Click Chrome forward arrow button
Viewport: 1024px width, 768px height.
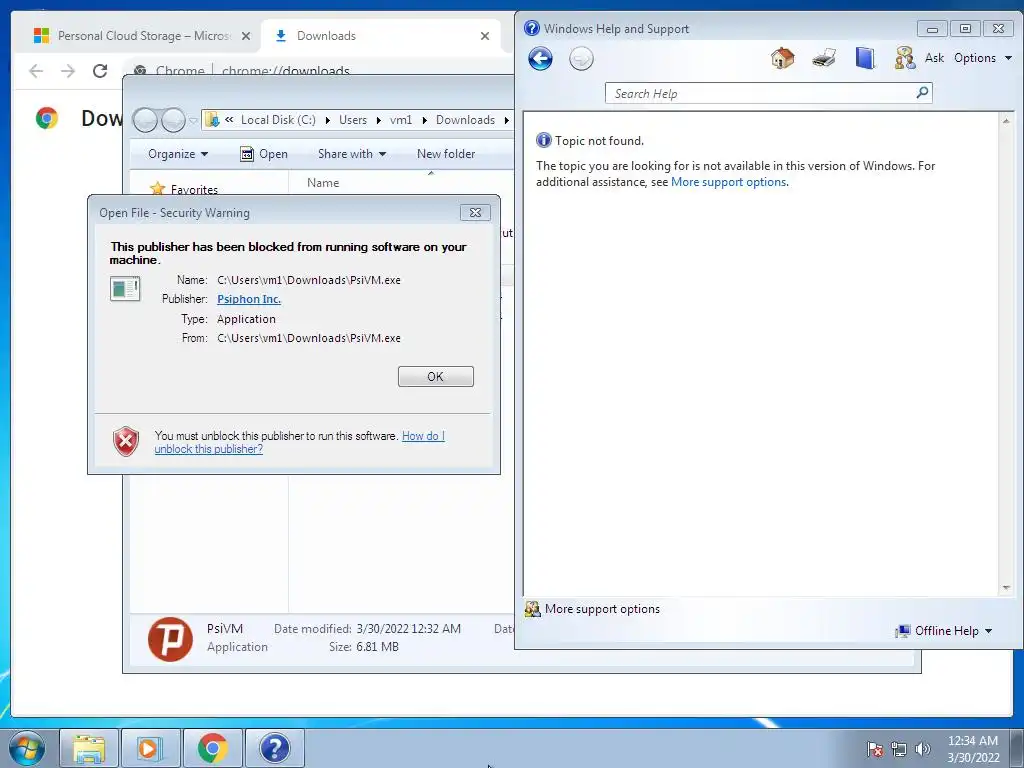point(68,71)
